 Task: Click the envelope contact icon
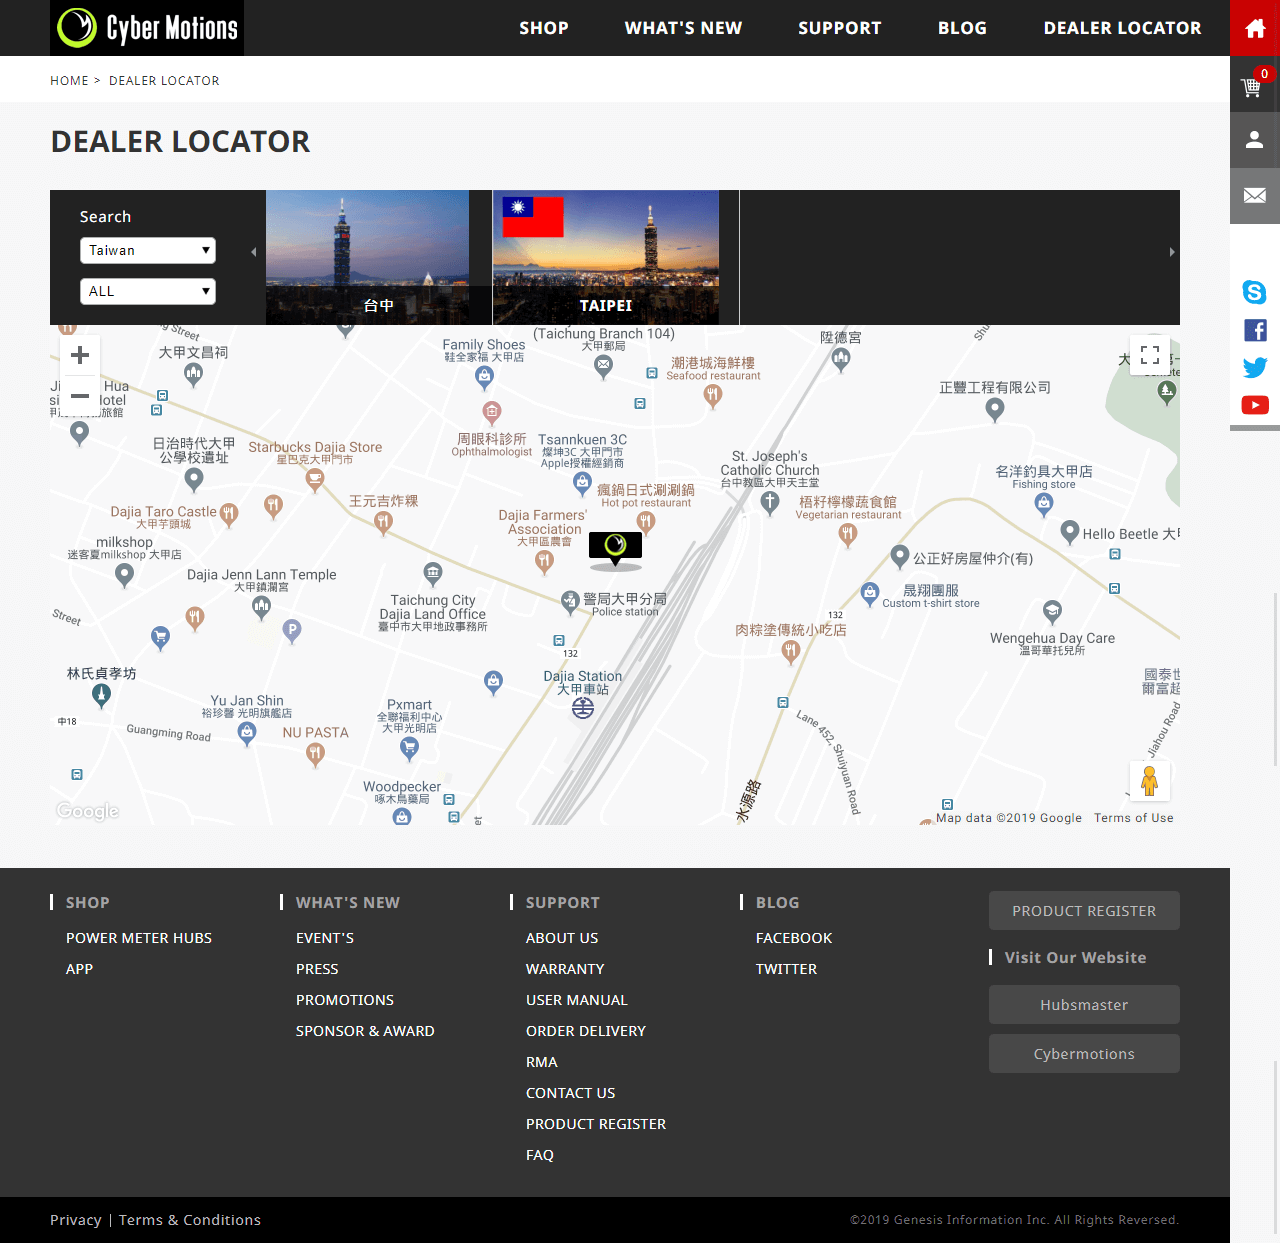pyautogui.click(x=1254, y=196)
